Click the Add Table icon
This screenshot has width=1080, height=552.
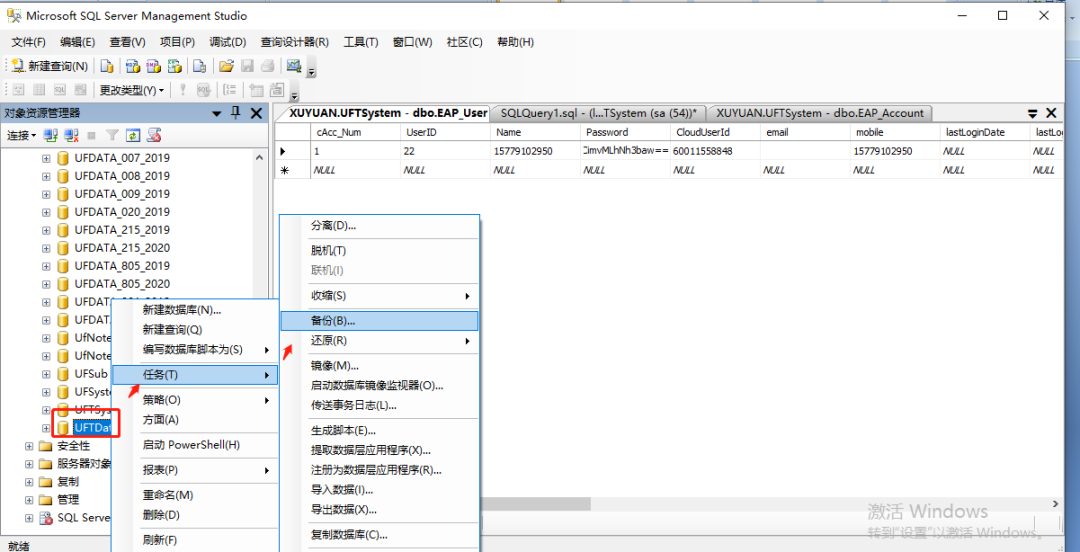[256, 90]
